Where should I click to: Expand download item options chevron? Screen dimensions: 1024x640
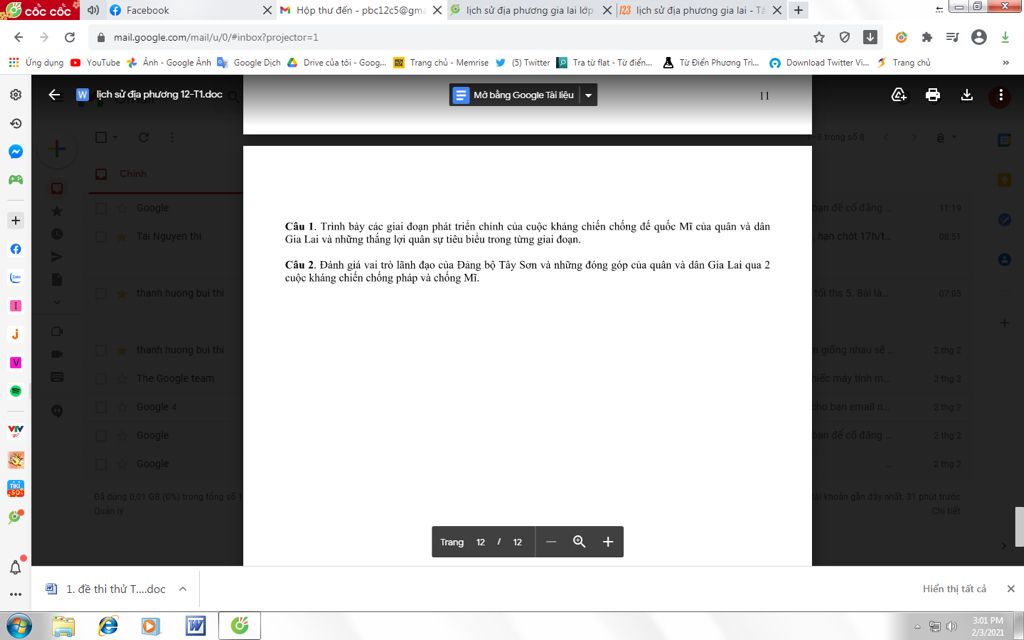(183, 588)
